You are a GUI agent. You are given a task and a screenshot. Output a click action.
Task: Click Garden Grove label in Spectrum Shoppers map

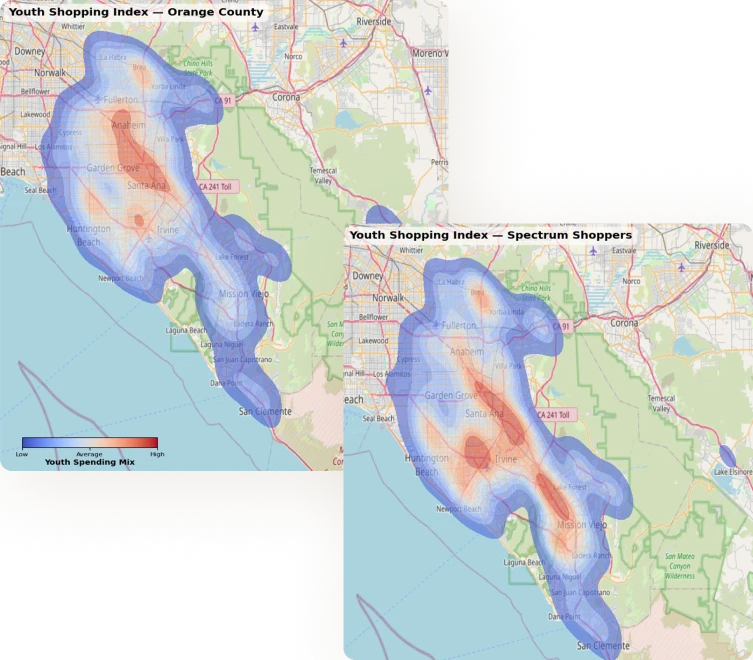click(451, 395)
